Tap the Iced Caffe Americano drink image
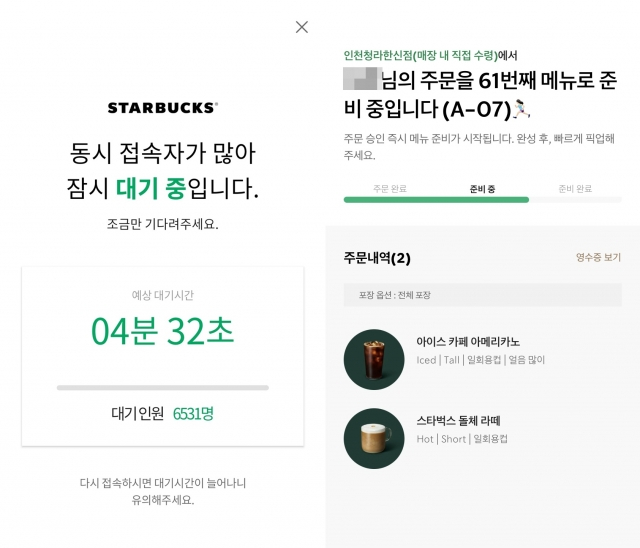The height and width of the screenshot is (548, 640). pos(374,359)
